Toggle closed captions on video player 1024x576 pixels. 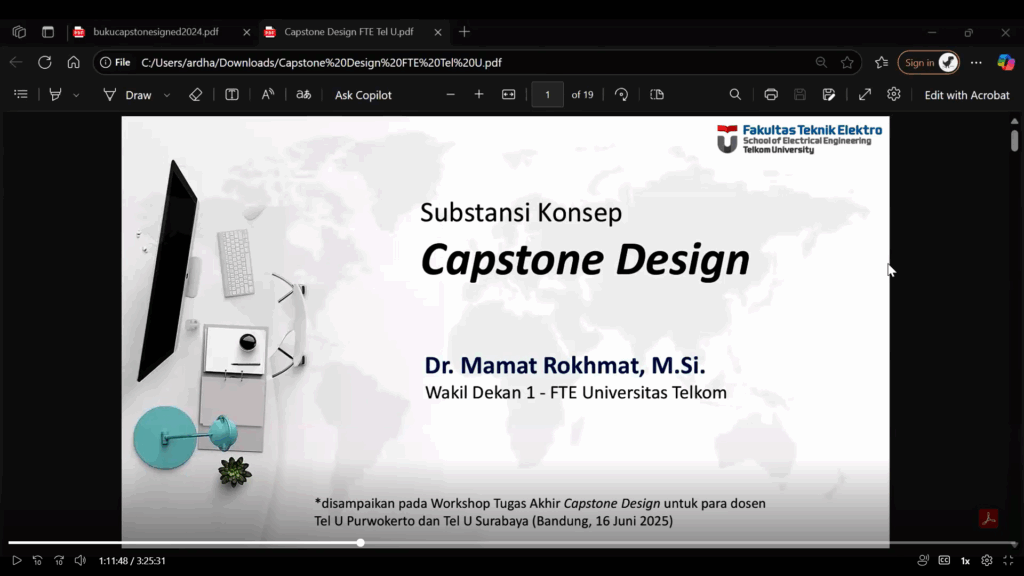tap(944, 561)
